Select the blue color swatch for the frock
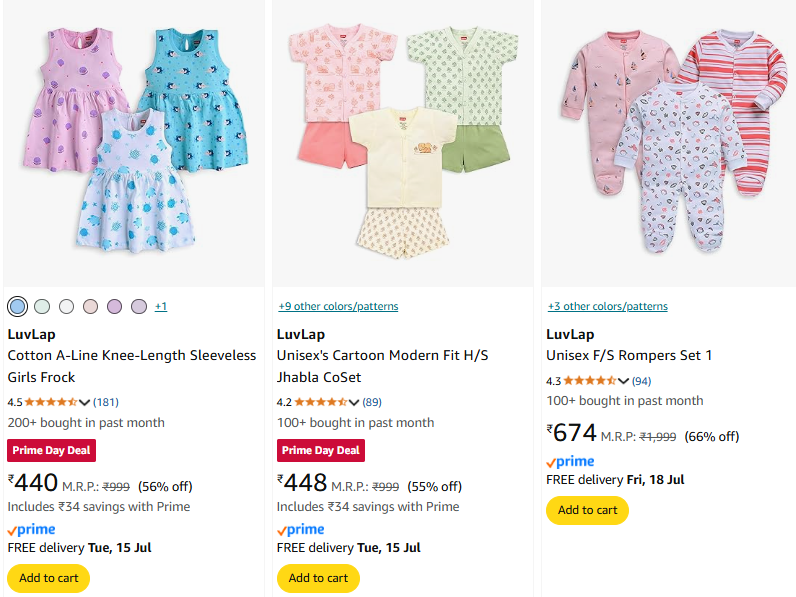The height and width of the screenshot is (597, 796). pyautogui.click(x=18, y=306)
